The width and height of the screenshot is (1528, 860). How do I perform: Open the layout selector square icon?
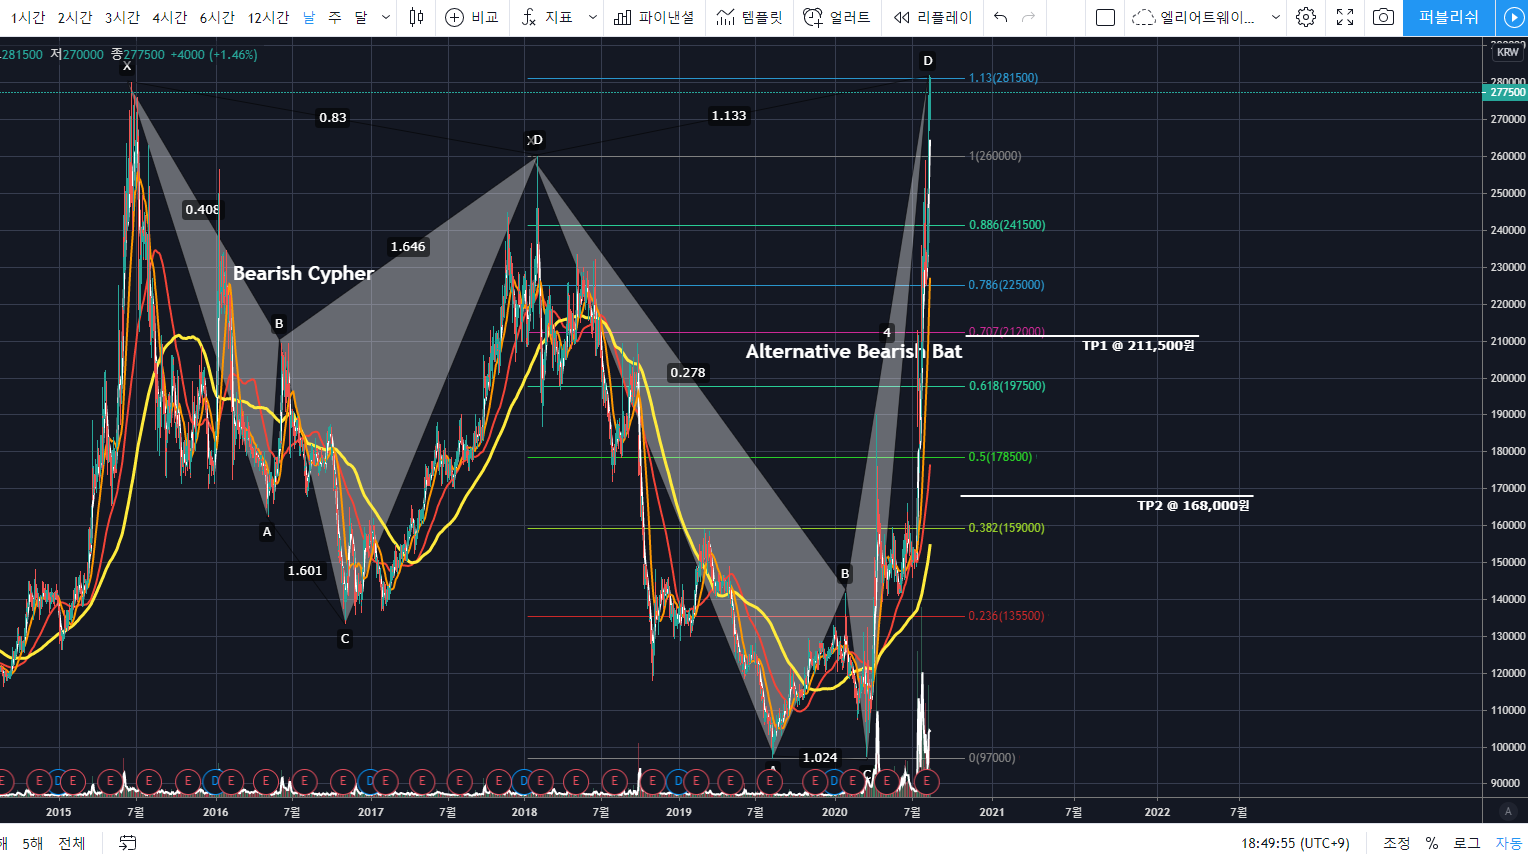point(1105,17)
